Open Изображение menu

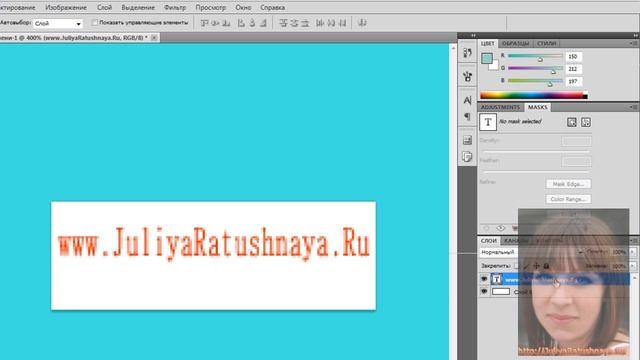[66, 7]
